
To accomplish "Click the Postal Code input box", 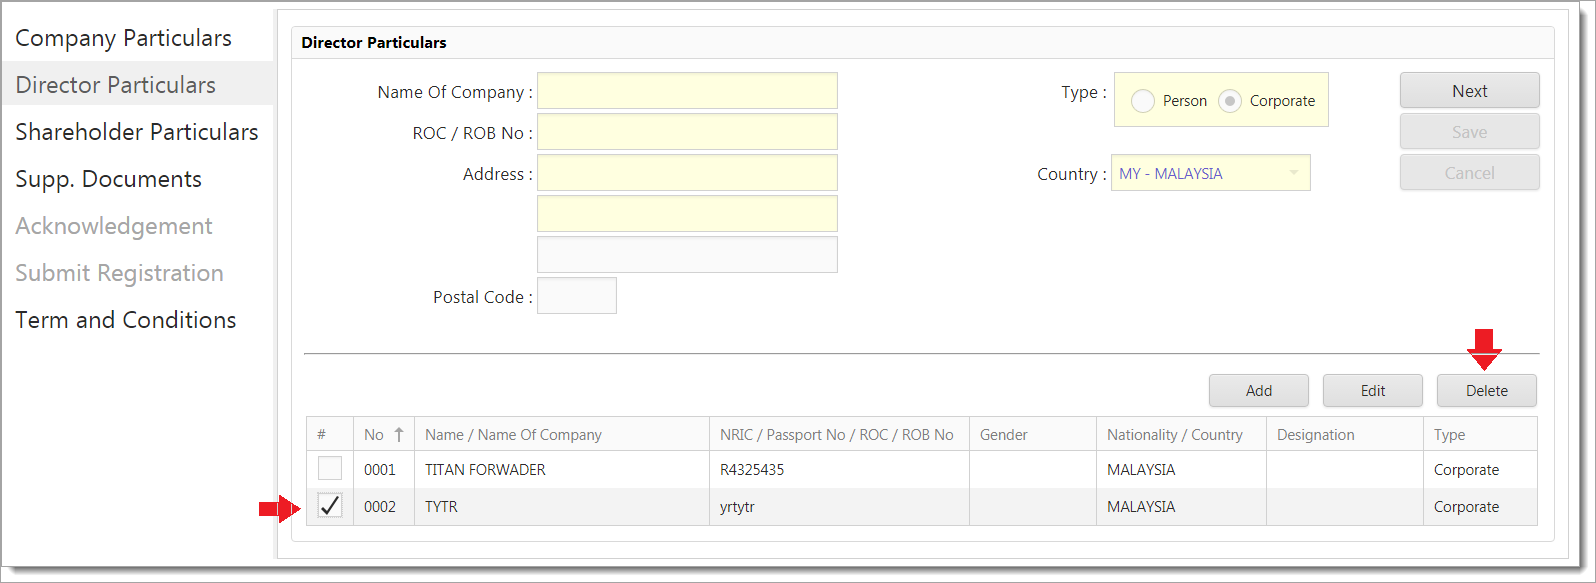I will (576, 296).
